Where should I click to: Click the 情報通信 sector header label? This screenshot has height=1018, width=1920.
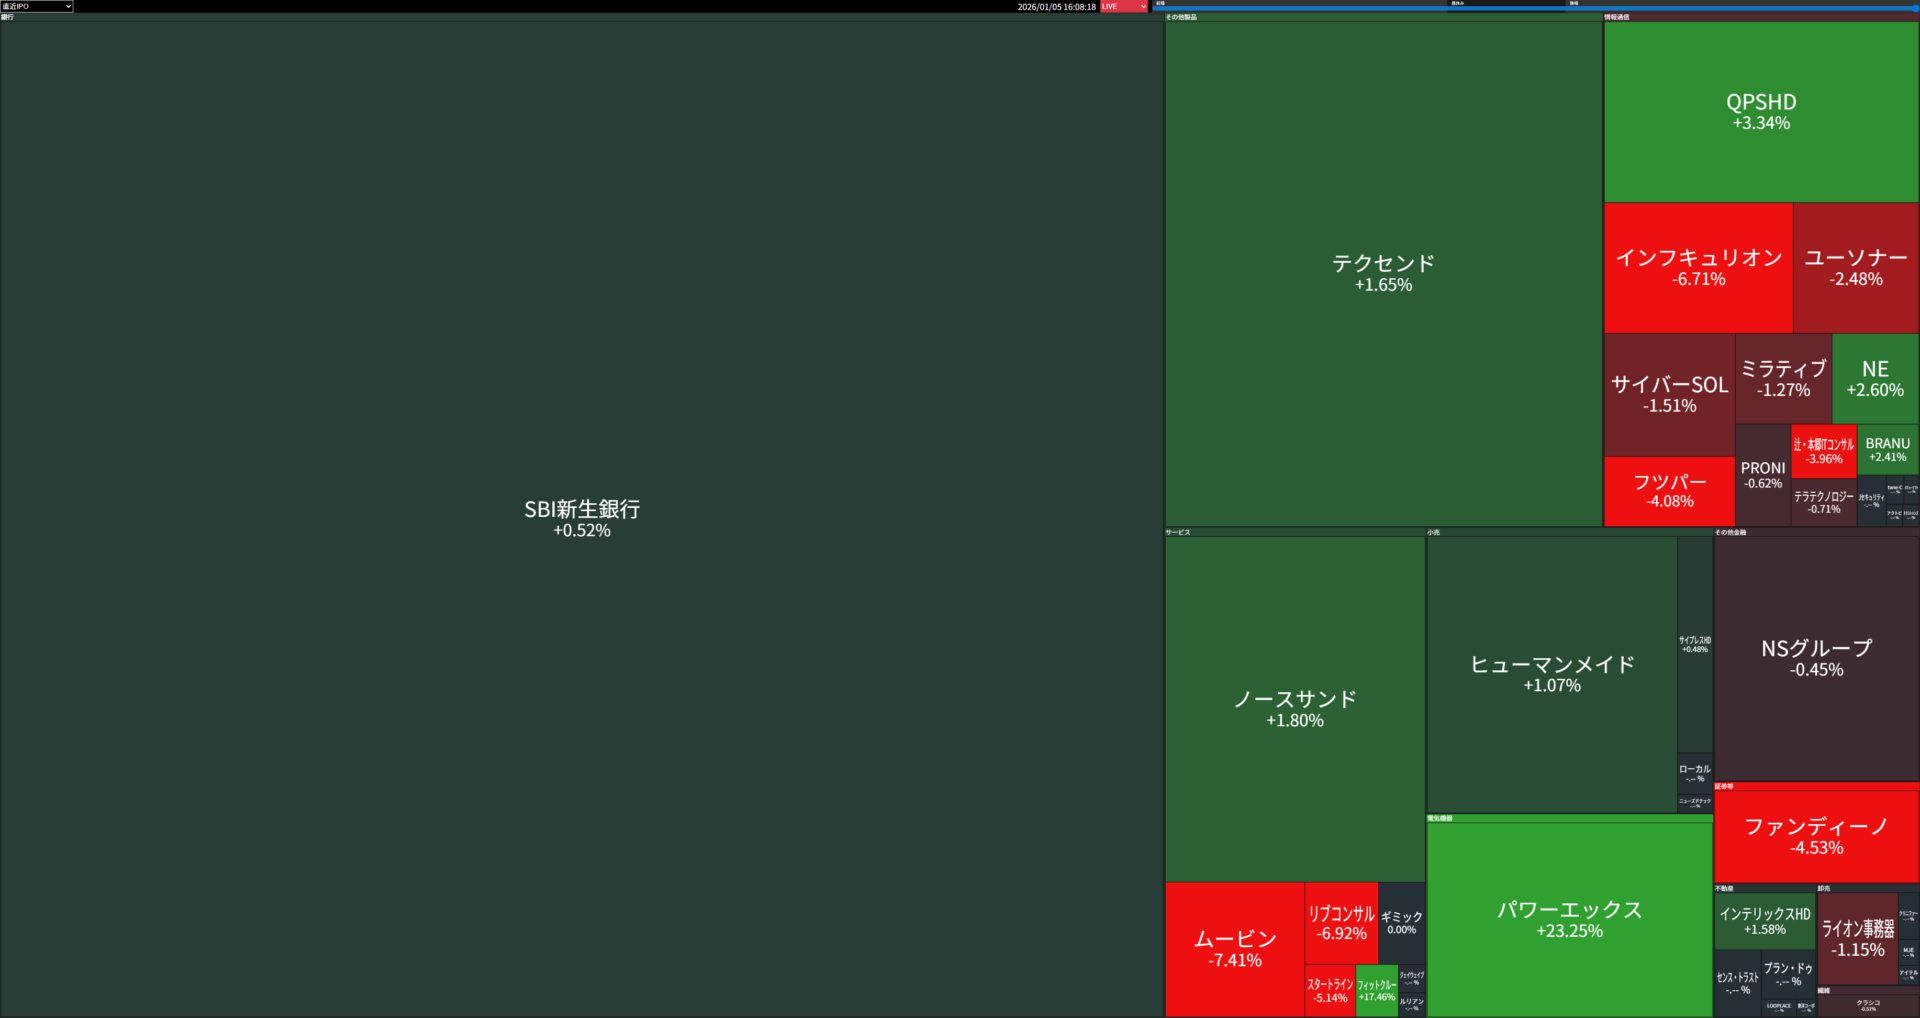point(1617,17)
